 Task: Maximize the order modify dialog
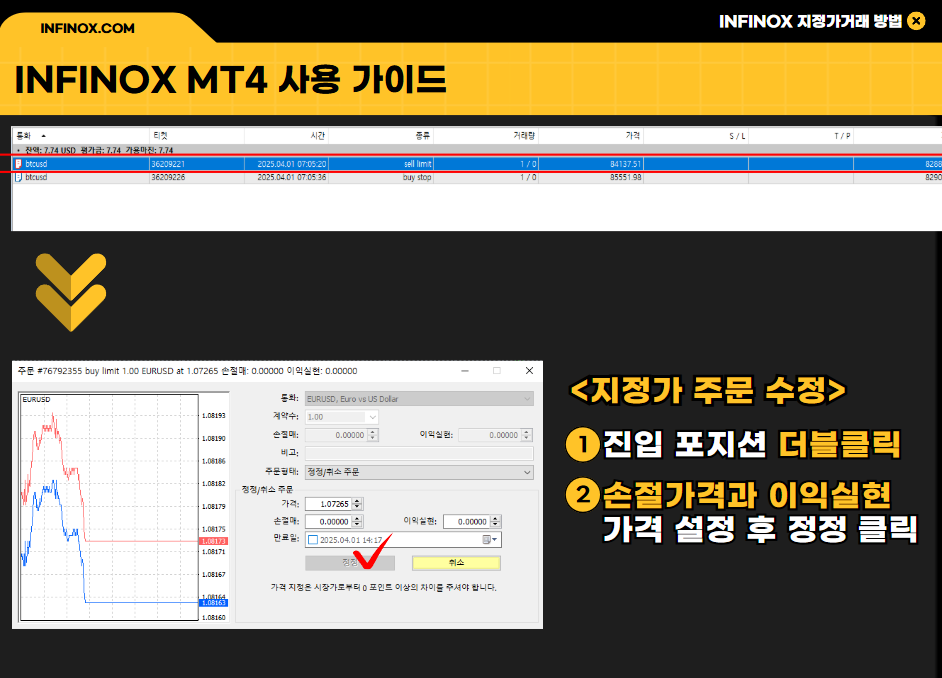pyautogui.click(x=497, y=371)
